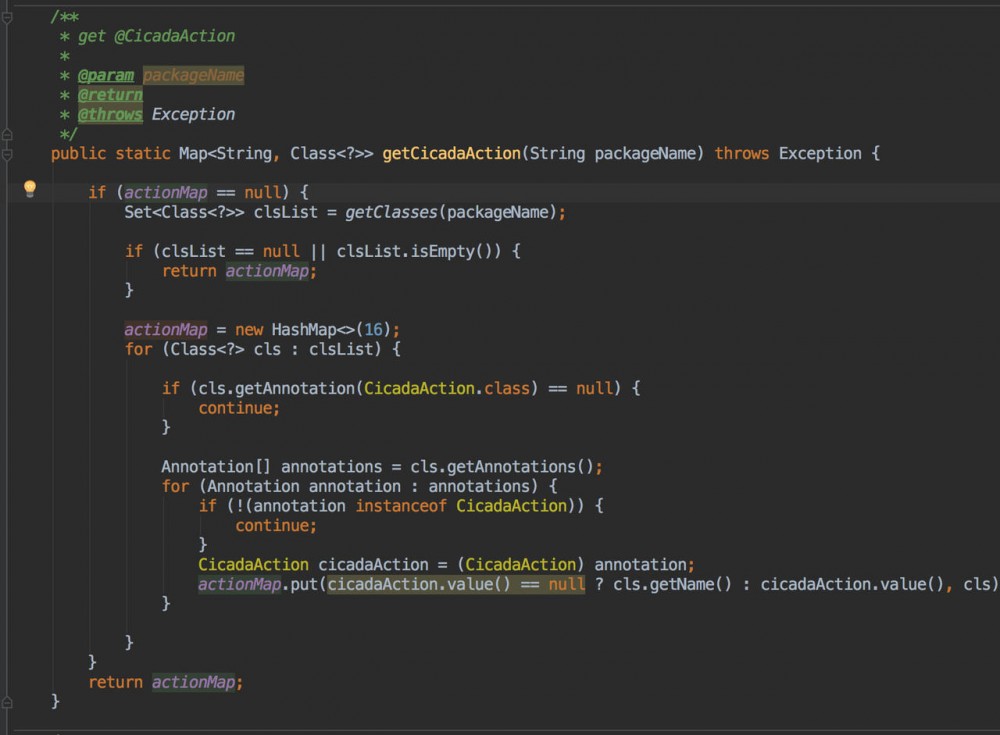Click the Set<Class<?>> type declaration
The height and width of the screenshot is (735, 1000).
184,212
